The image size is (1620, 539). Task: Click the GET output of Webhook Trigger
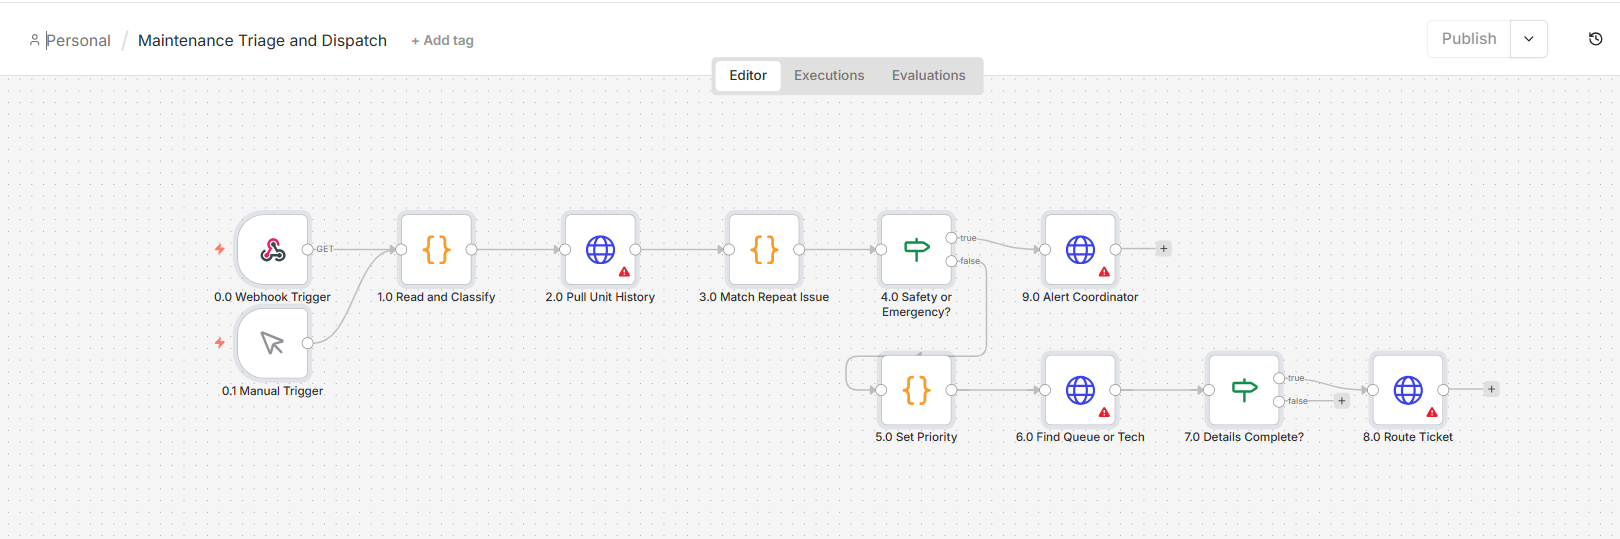(x=308, y=249)
